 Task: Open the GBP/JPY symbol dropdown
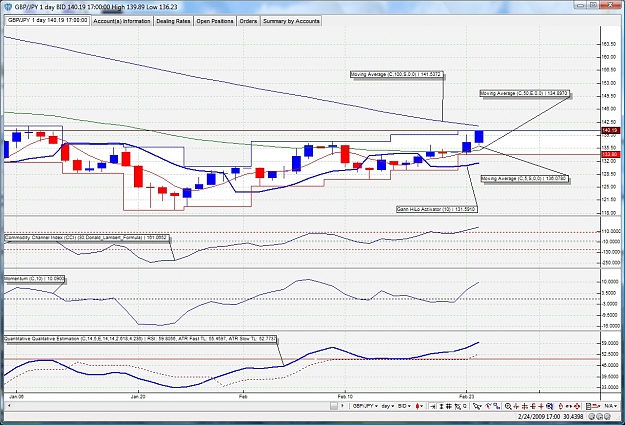[365, 406]
